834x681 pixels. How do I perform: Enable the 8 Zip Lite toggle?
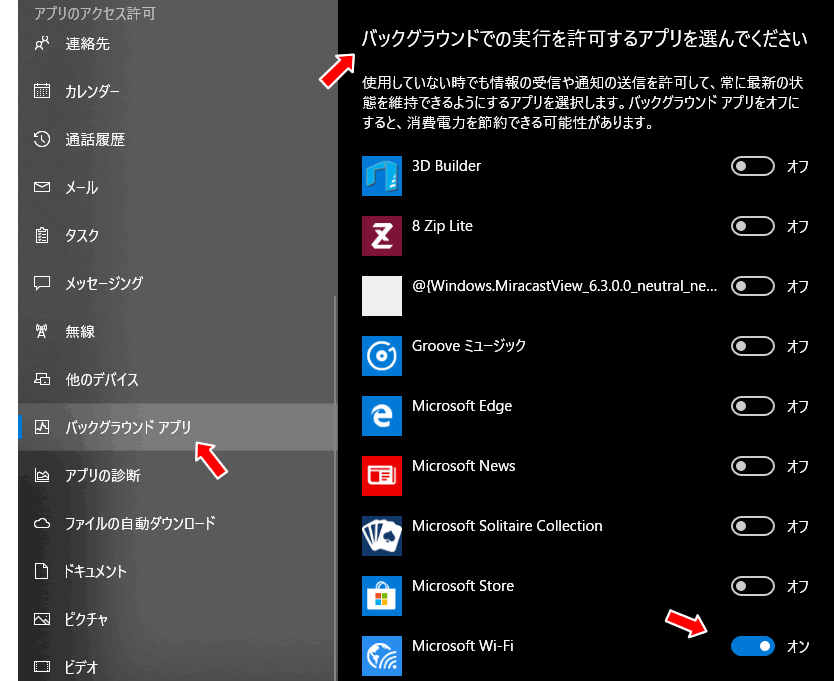pyautogui.click(x=752, y=226)
